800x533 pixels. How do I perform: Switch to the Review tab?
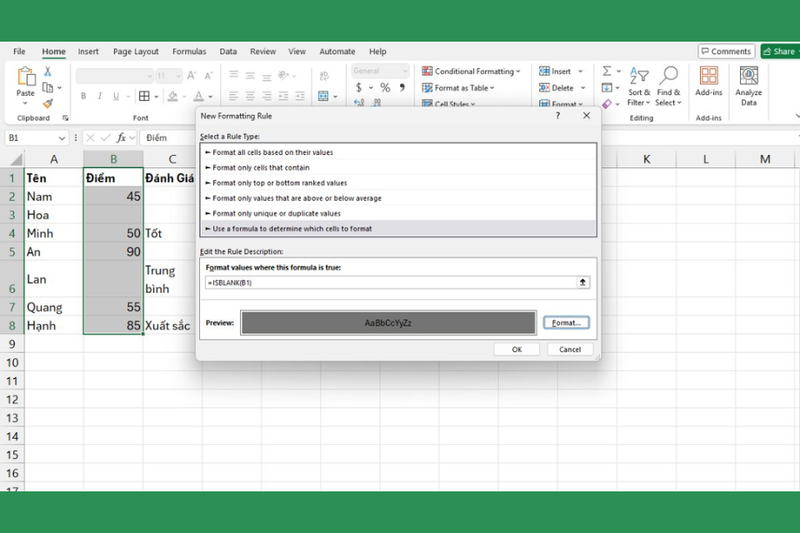263,52
